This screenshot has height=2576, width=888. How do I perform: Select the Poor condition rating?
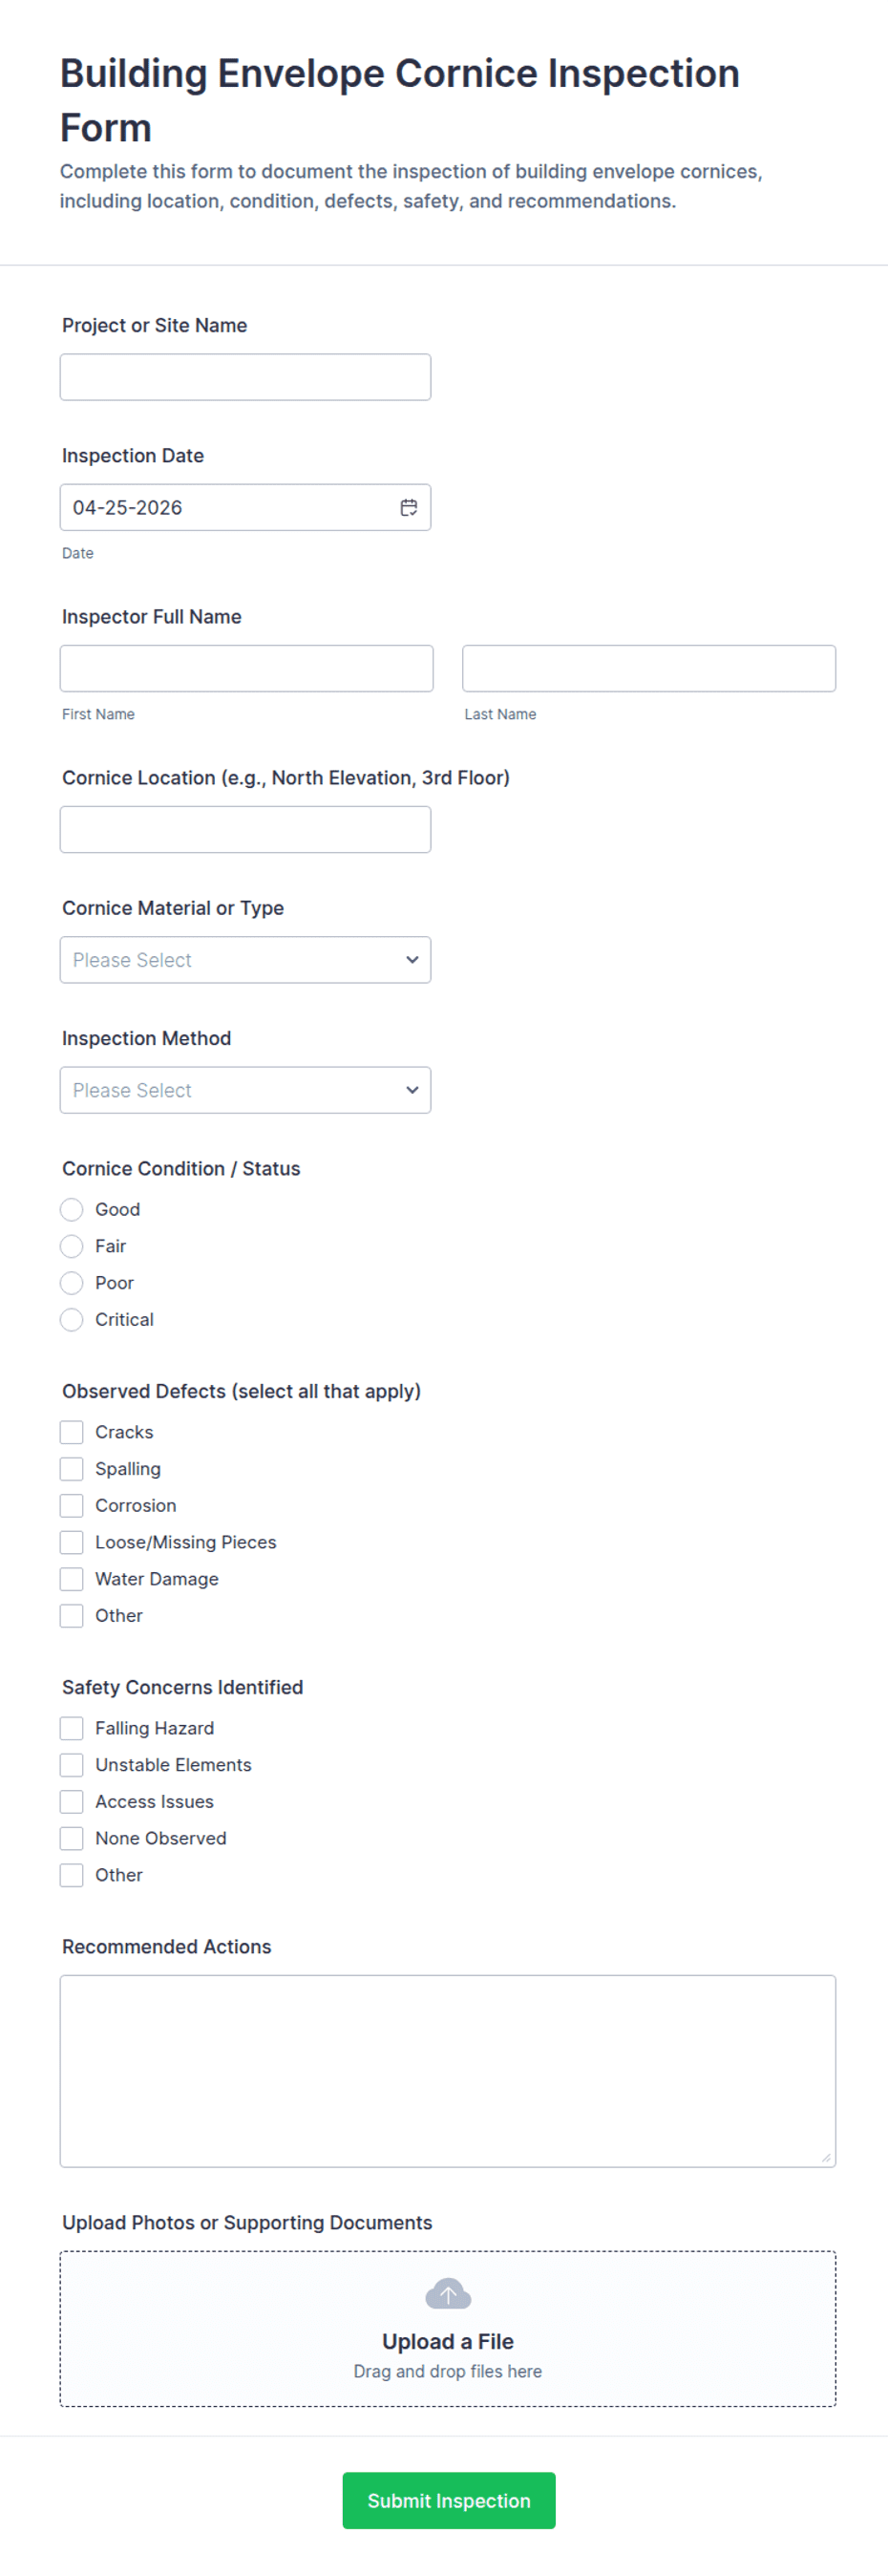[x=71, y=1283]
